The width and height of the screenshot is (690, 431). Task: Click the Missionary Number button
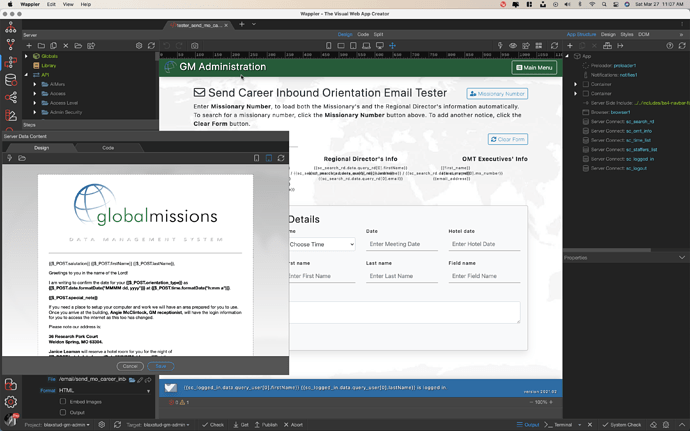497,94
